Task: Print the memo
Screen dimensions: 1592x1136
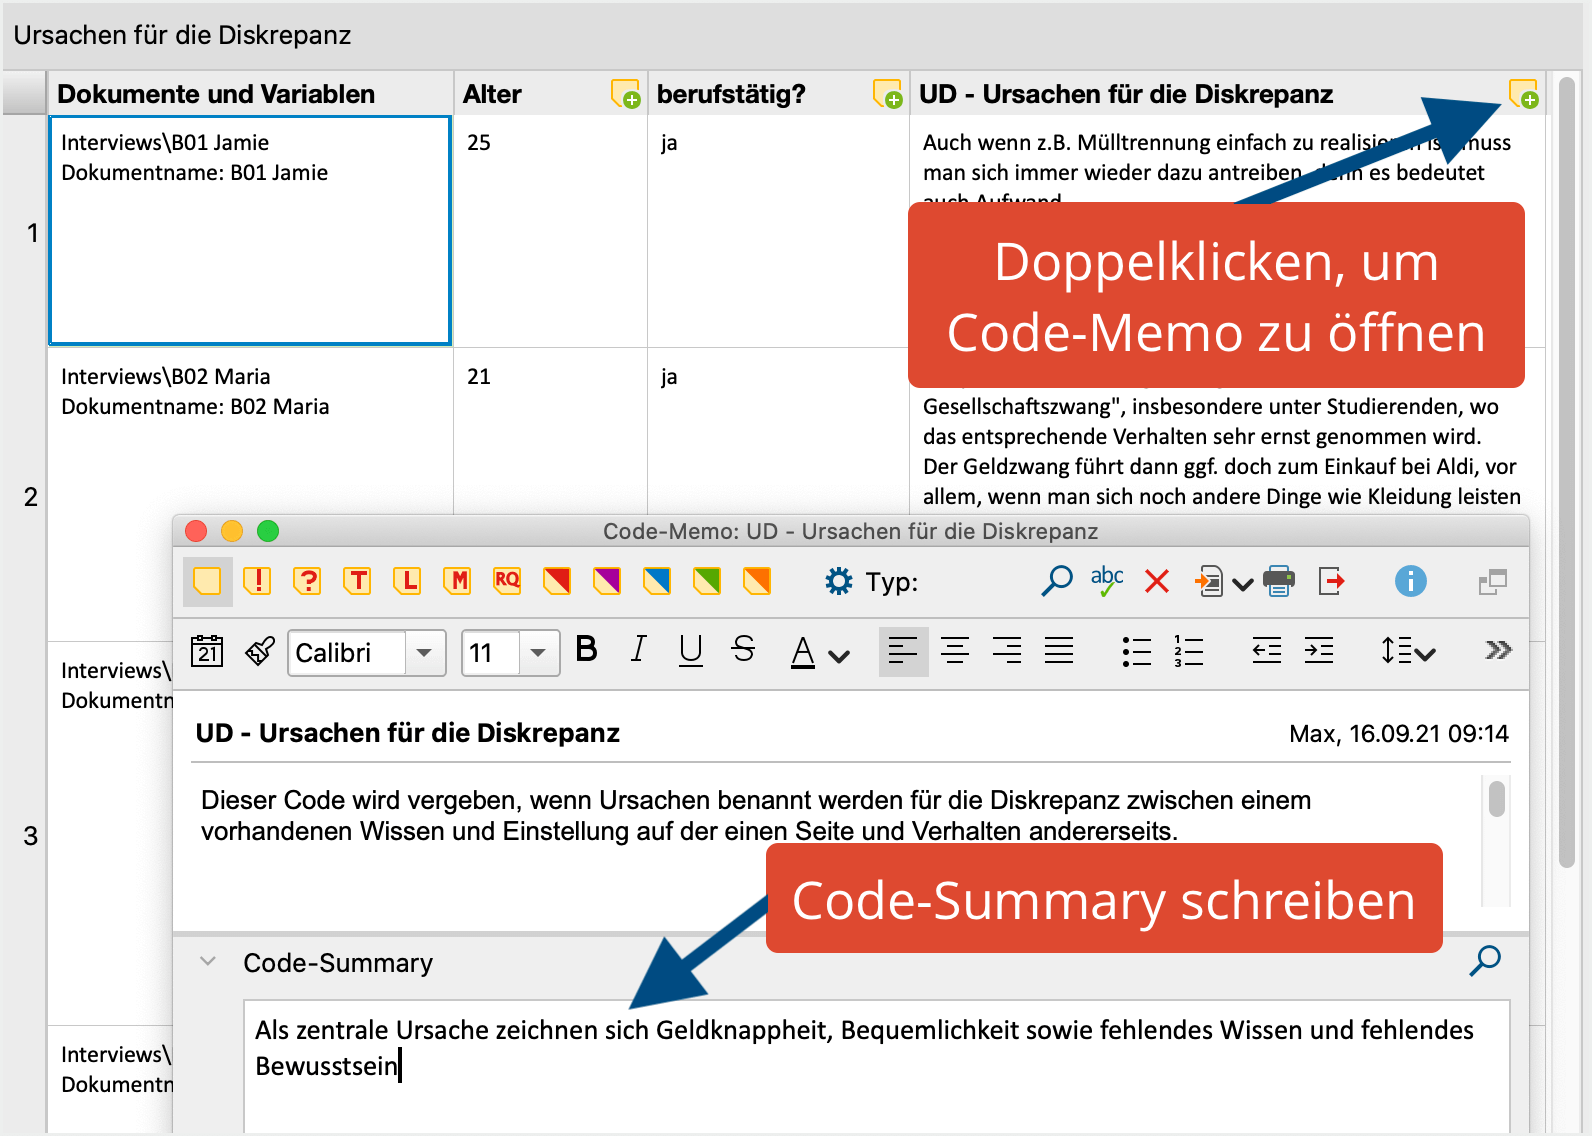Action: click(x=1279, y=581)
